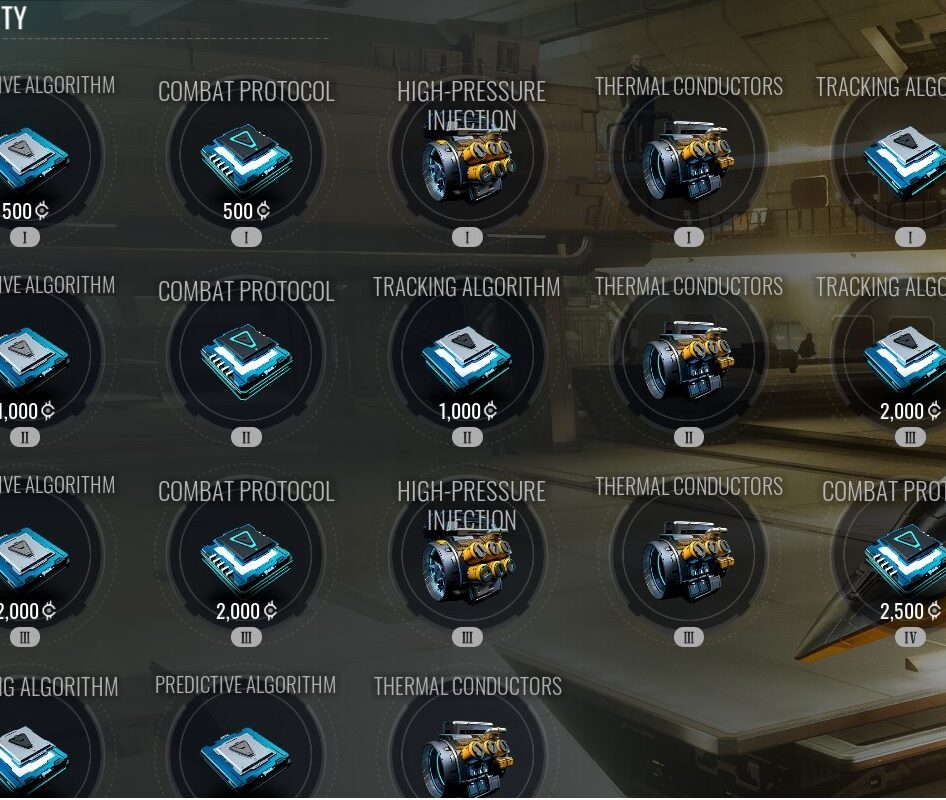Select the tier II Combat Protocol chip
Image resolution: width=946 pixels, height=800 pixels.
point(246,358)
